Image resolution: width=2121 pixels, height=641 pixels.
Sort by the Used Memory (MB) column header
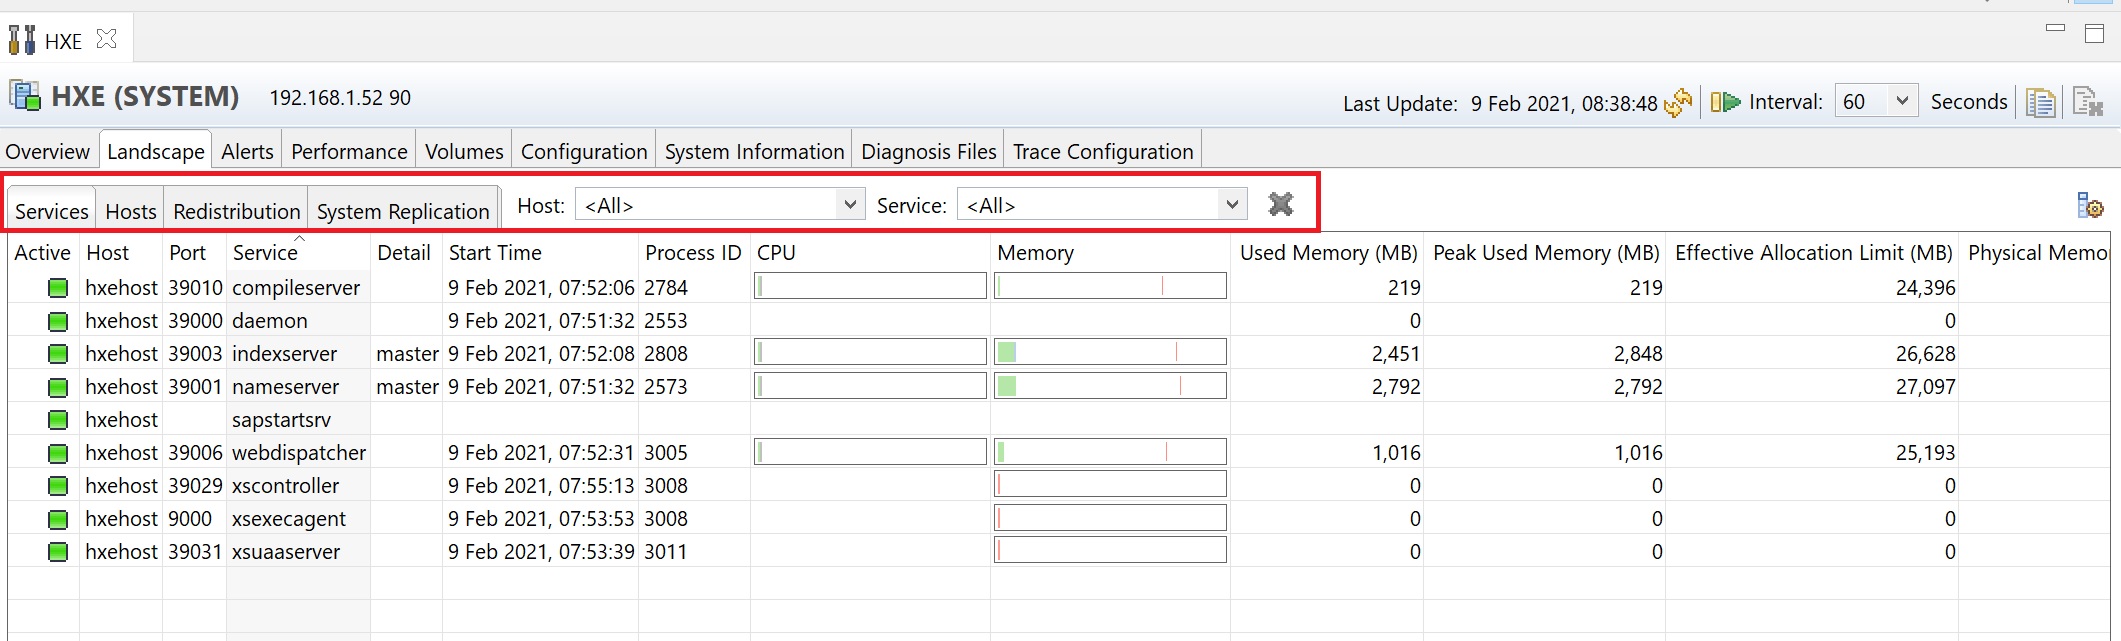tap(1328, 253)
